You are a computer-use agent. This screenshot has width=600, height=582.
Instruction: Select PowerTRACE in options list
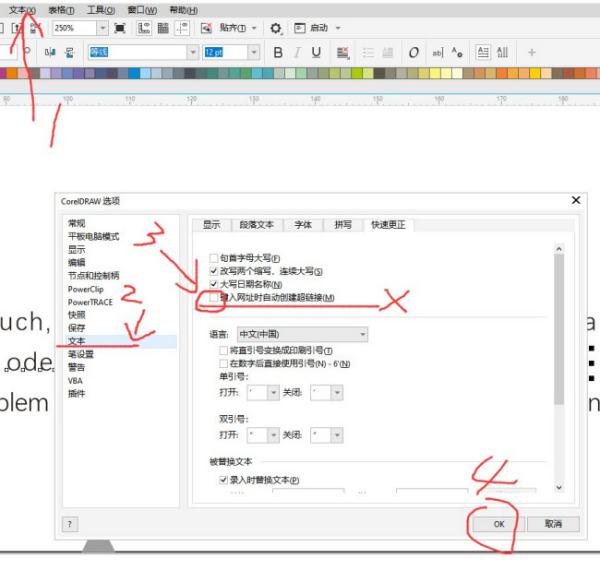[x=90, y=302]
